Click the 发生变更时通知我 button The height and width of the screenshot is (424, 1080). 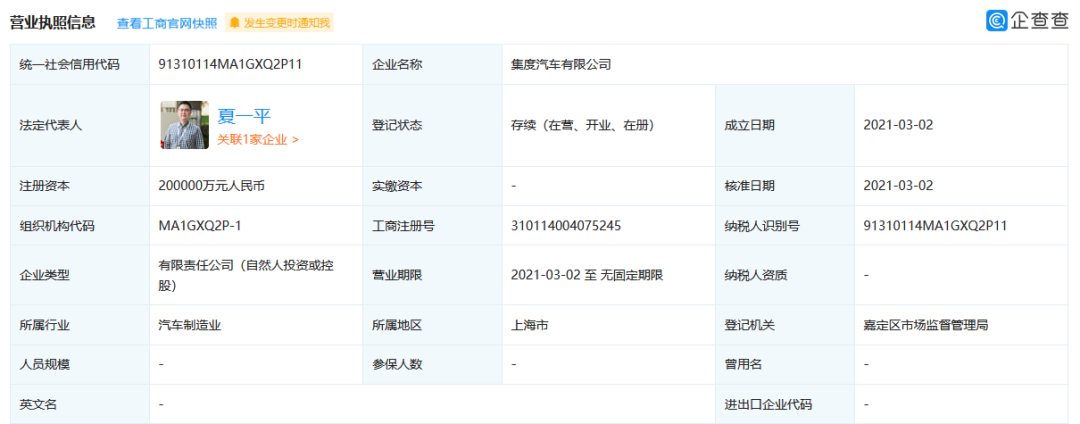coord(280,23)
